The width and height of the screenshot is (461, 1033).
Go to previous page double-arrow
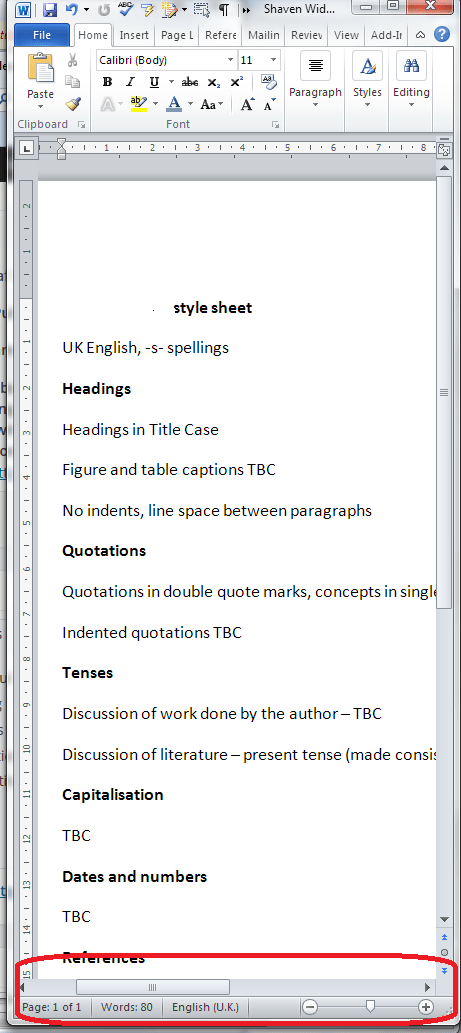444,935
